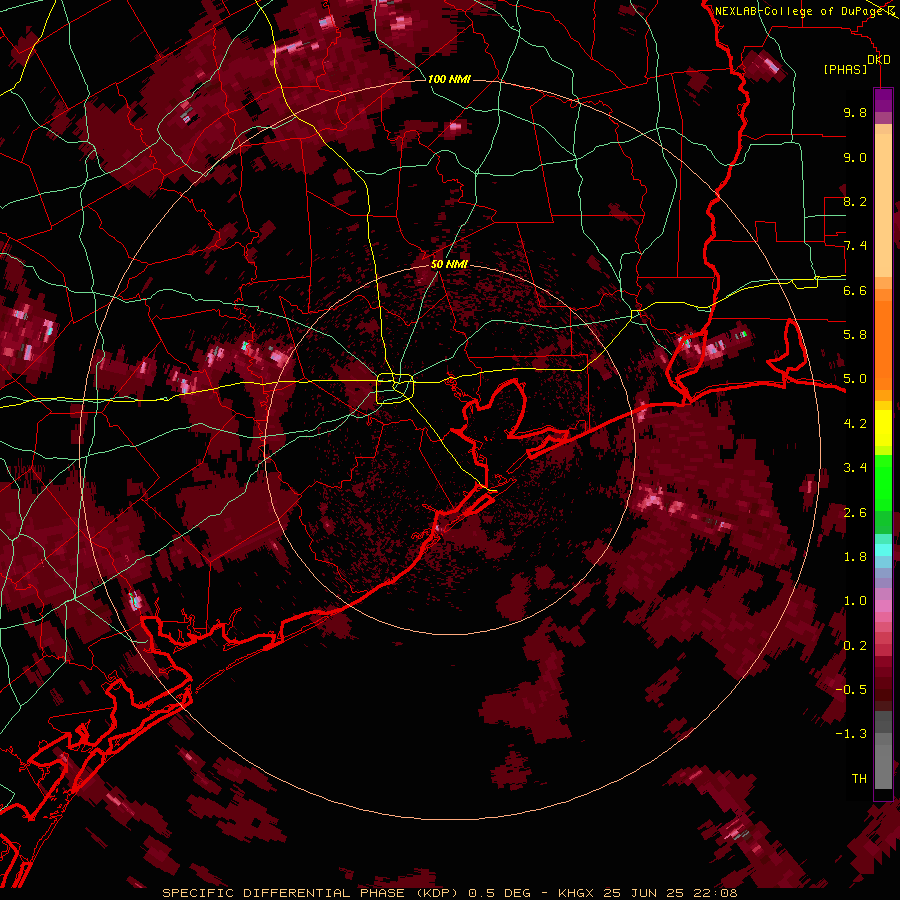Screen dimensions: 900x900
Task: Click the 9.8 value on the color scale
Action: [855, 112]
